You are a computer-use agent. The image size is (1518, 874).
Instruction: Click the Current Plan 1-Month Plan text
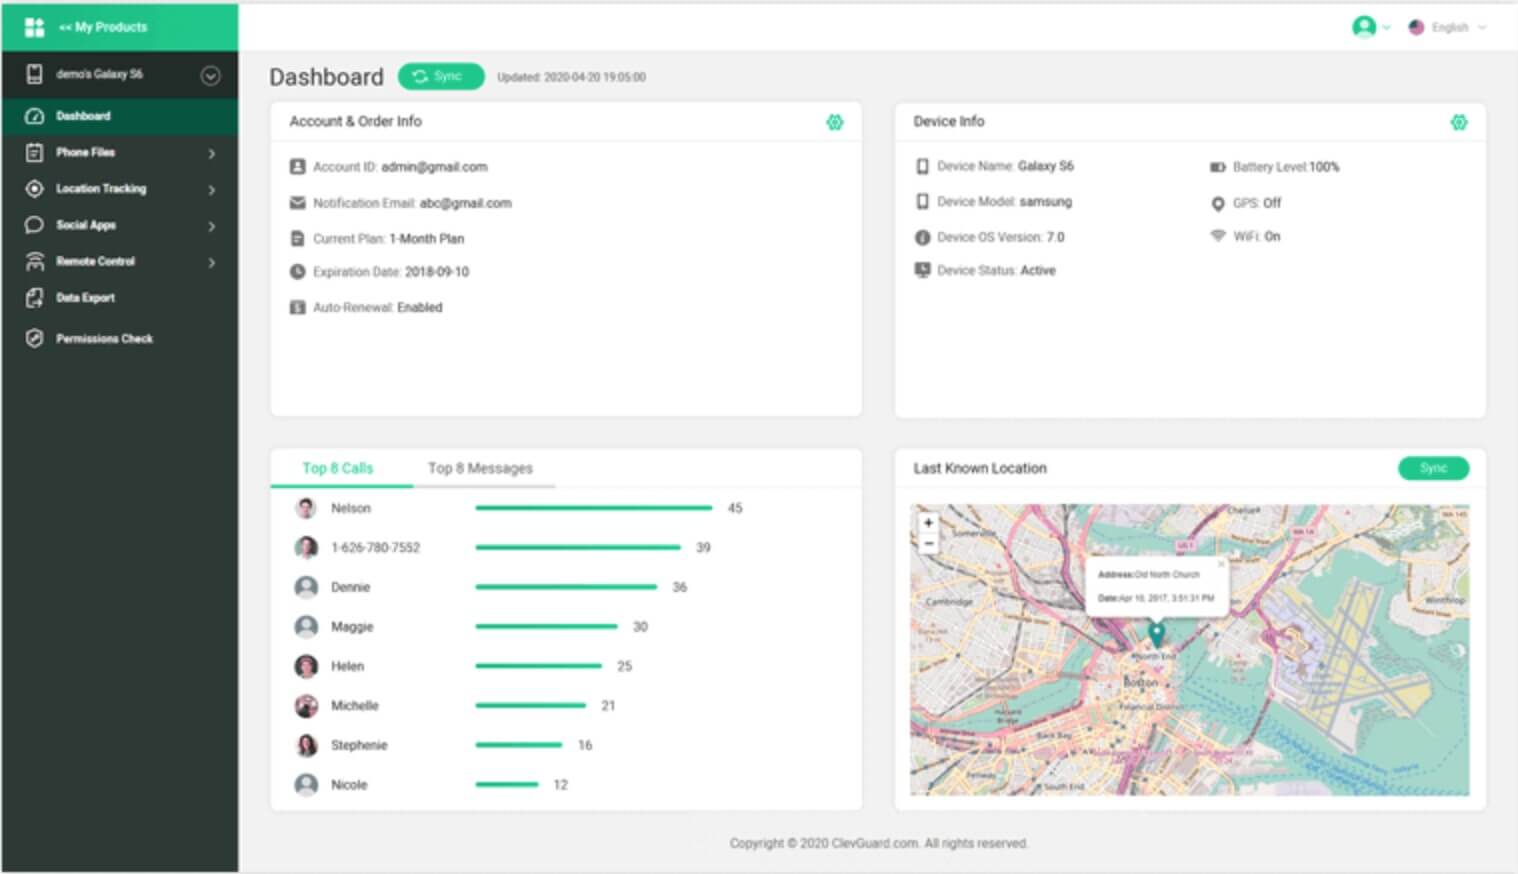388,239
